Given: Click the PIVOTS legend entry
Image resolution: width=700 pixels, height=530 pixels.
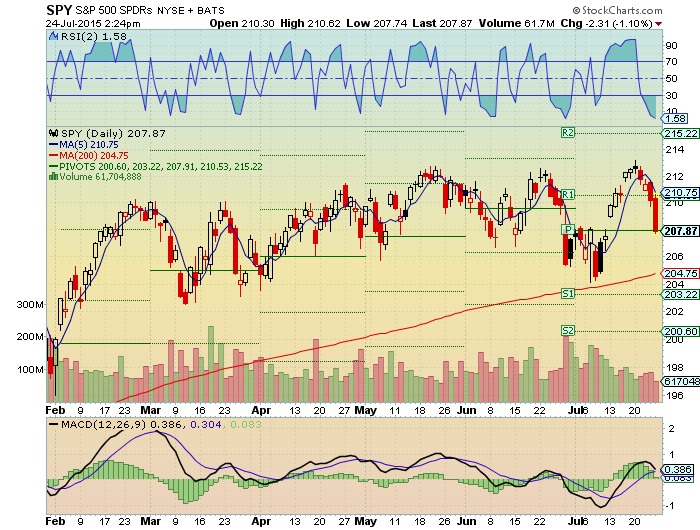Looking at the screenshot, I should coord(156,166).
